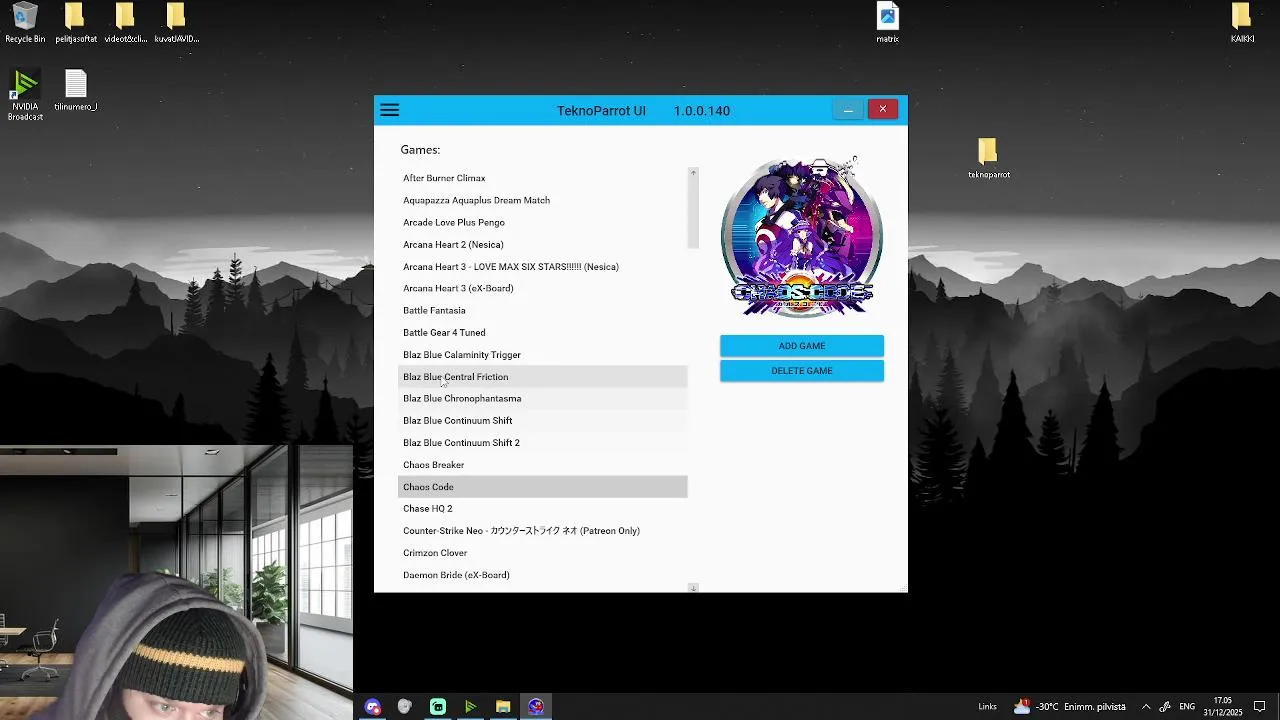1280x720 pixels.
Task: Click the games list scrollbar thumb
Action: coord(693,214)
